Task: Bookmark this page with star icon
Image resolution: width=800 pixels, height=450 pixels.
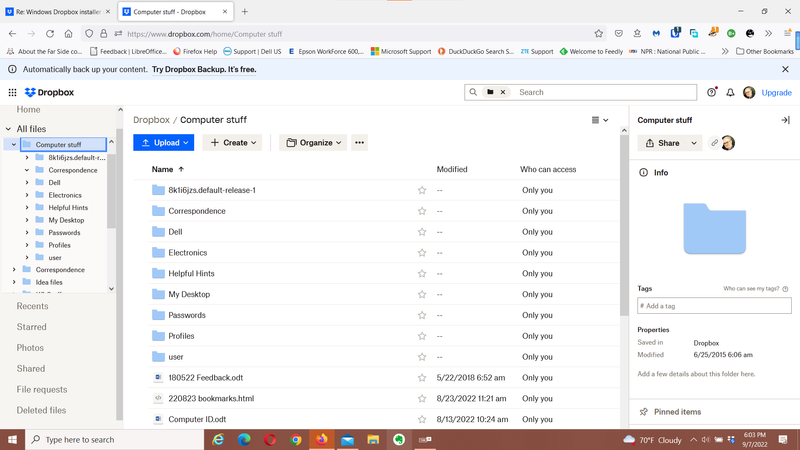Action: point(598,34)
